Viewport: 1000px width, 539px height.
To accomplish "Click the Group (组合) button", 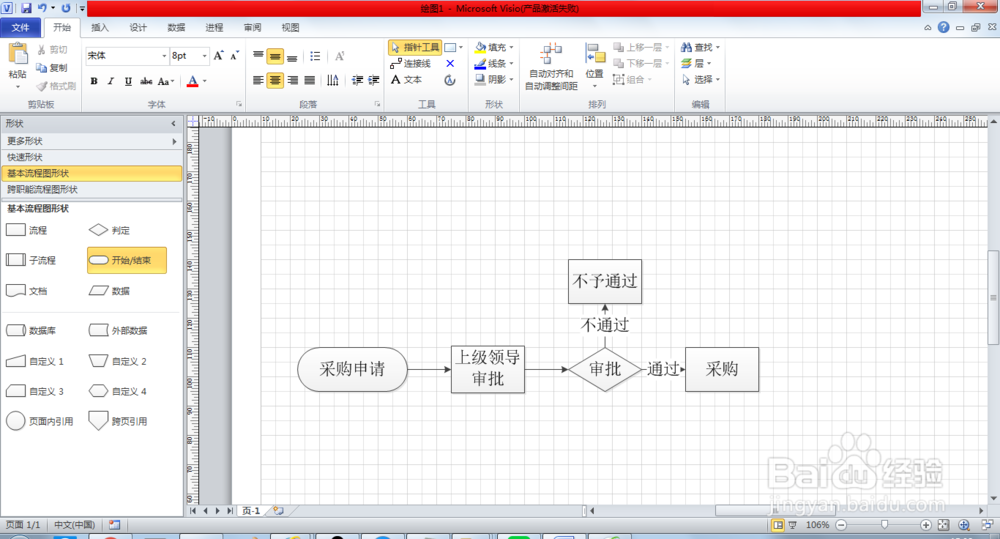I will (x=632, y=79).
